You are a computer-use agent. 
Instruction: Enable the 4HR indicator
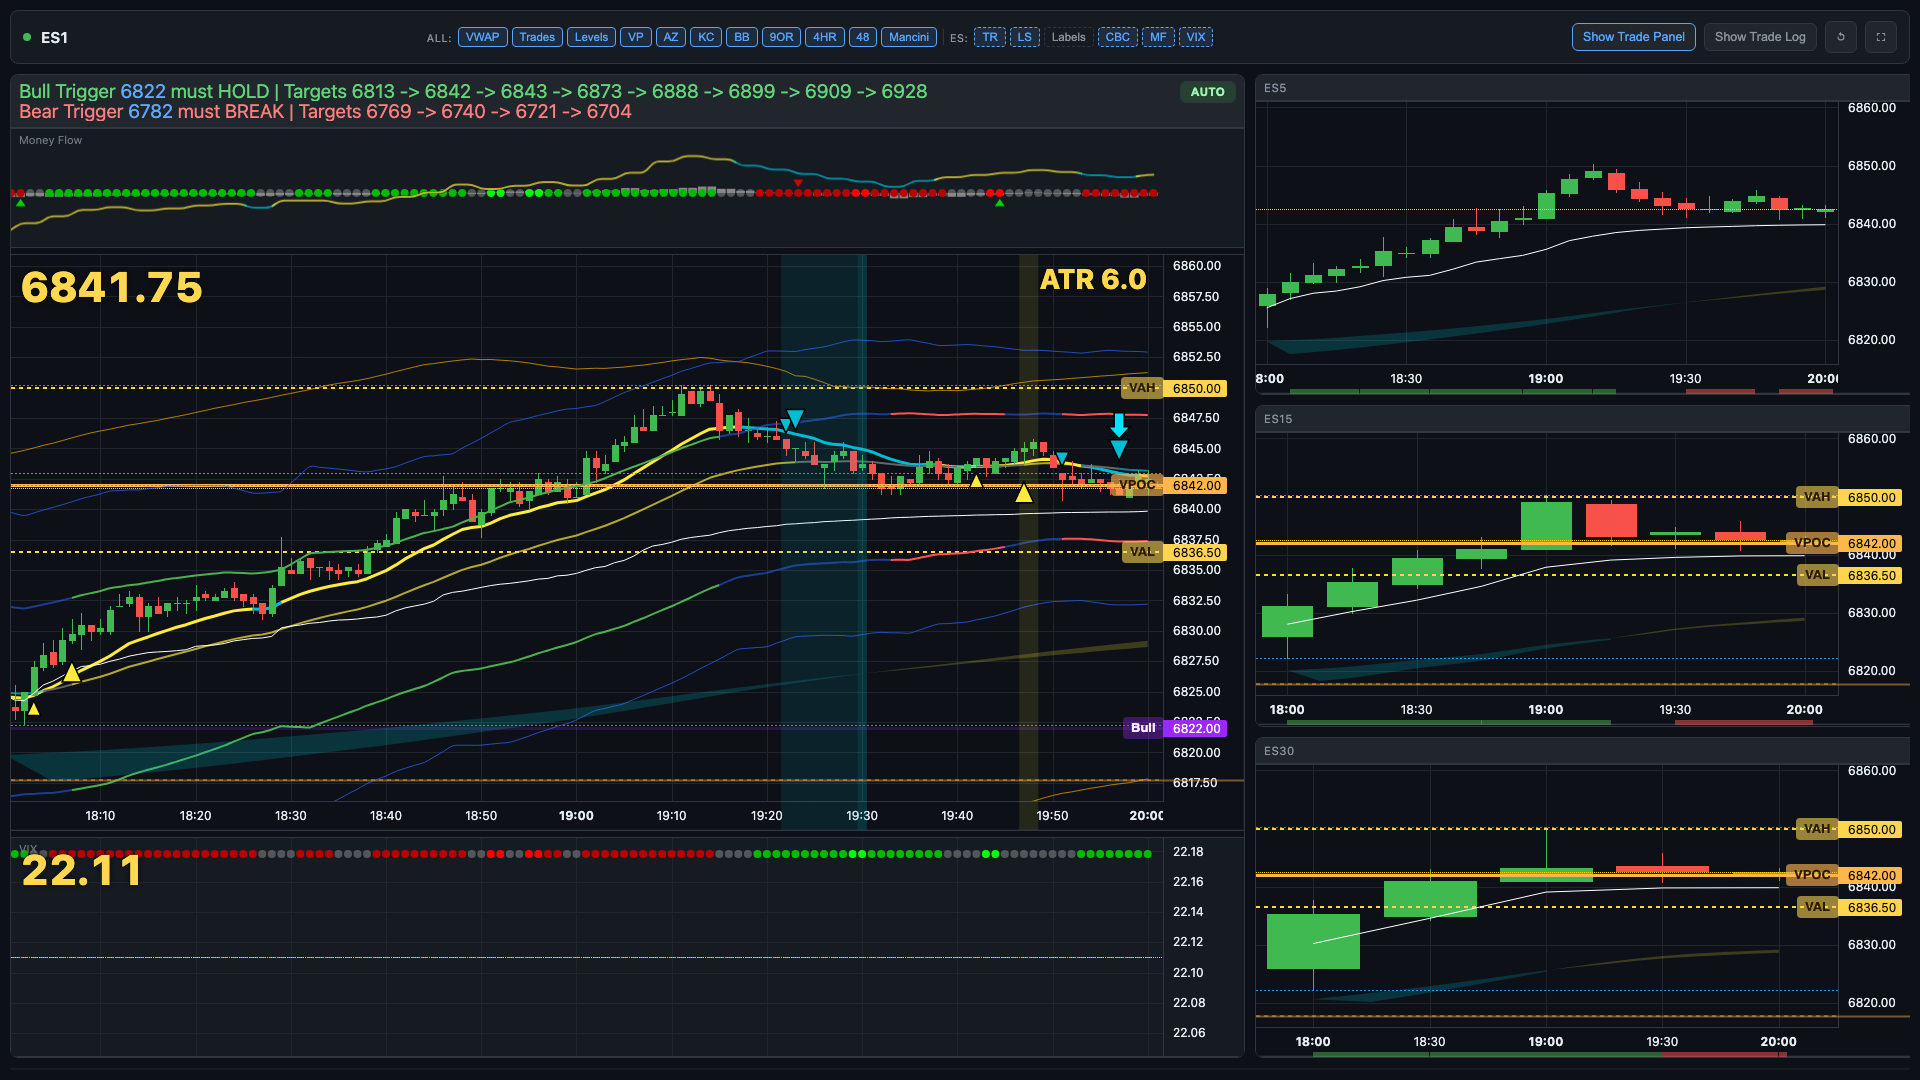click(825, 36)
